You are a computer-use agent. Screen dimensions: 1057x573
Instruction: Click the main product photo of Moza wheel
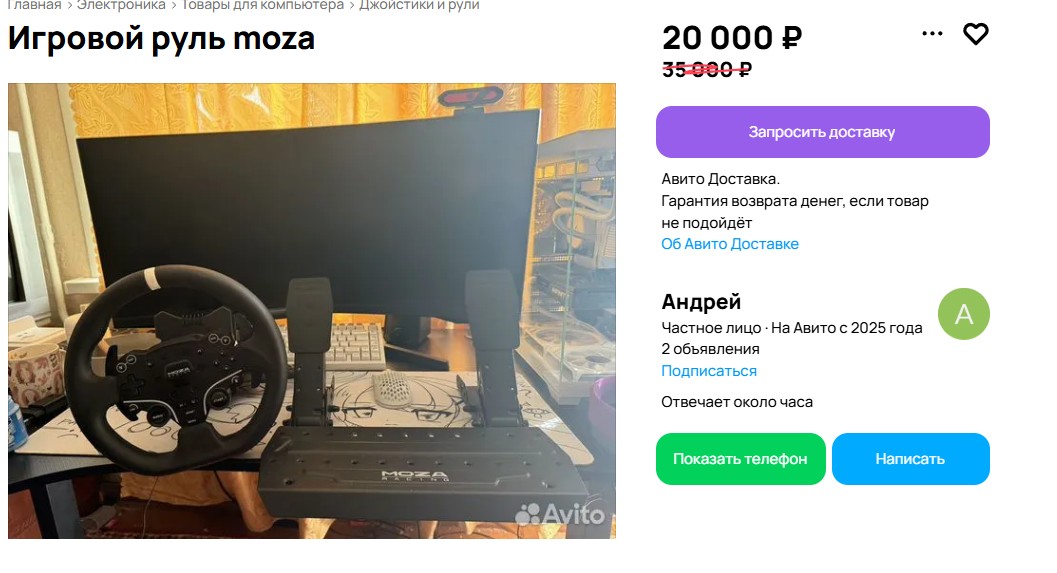(311, 311)
